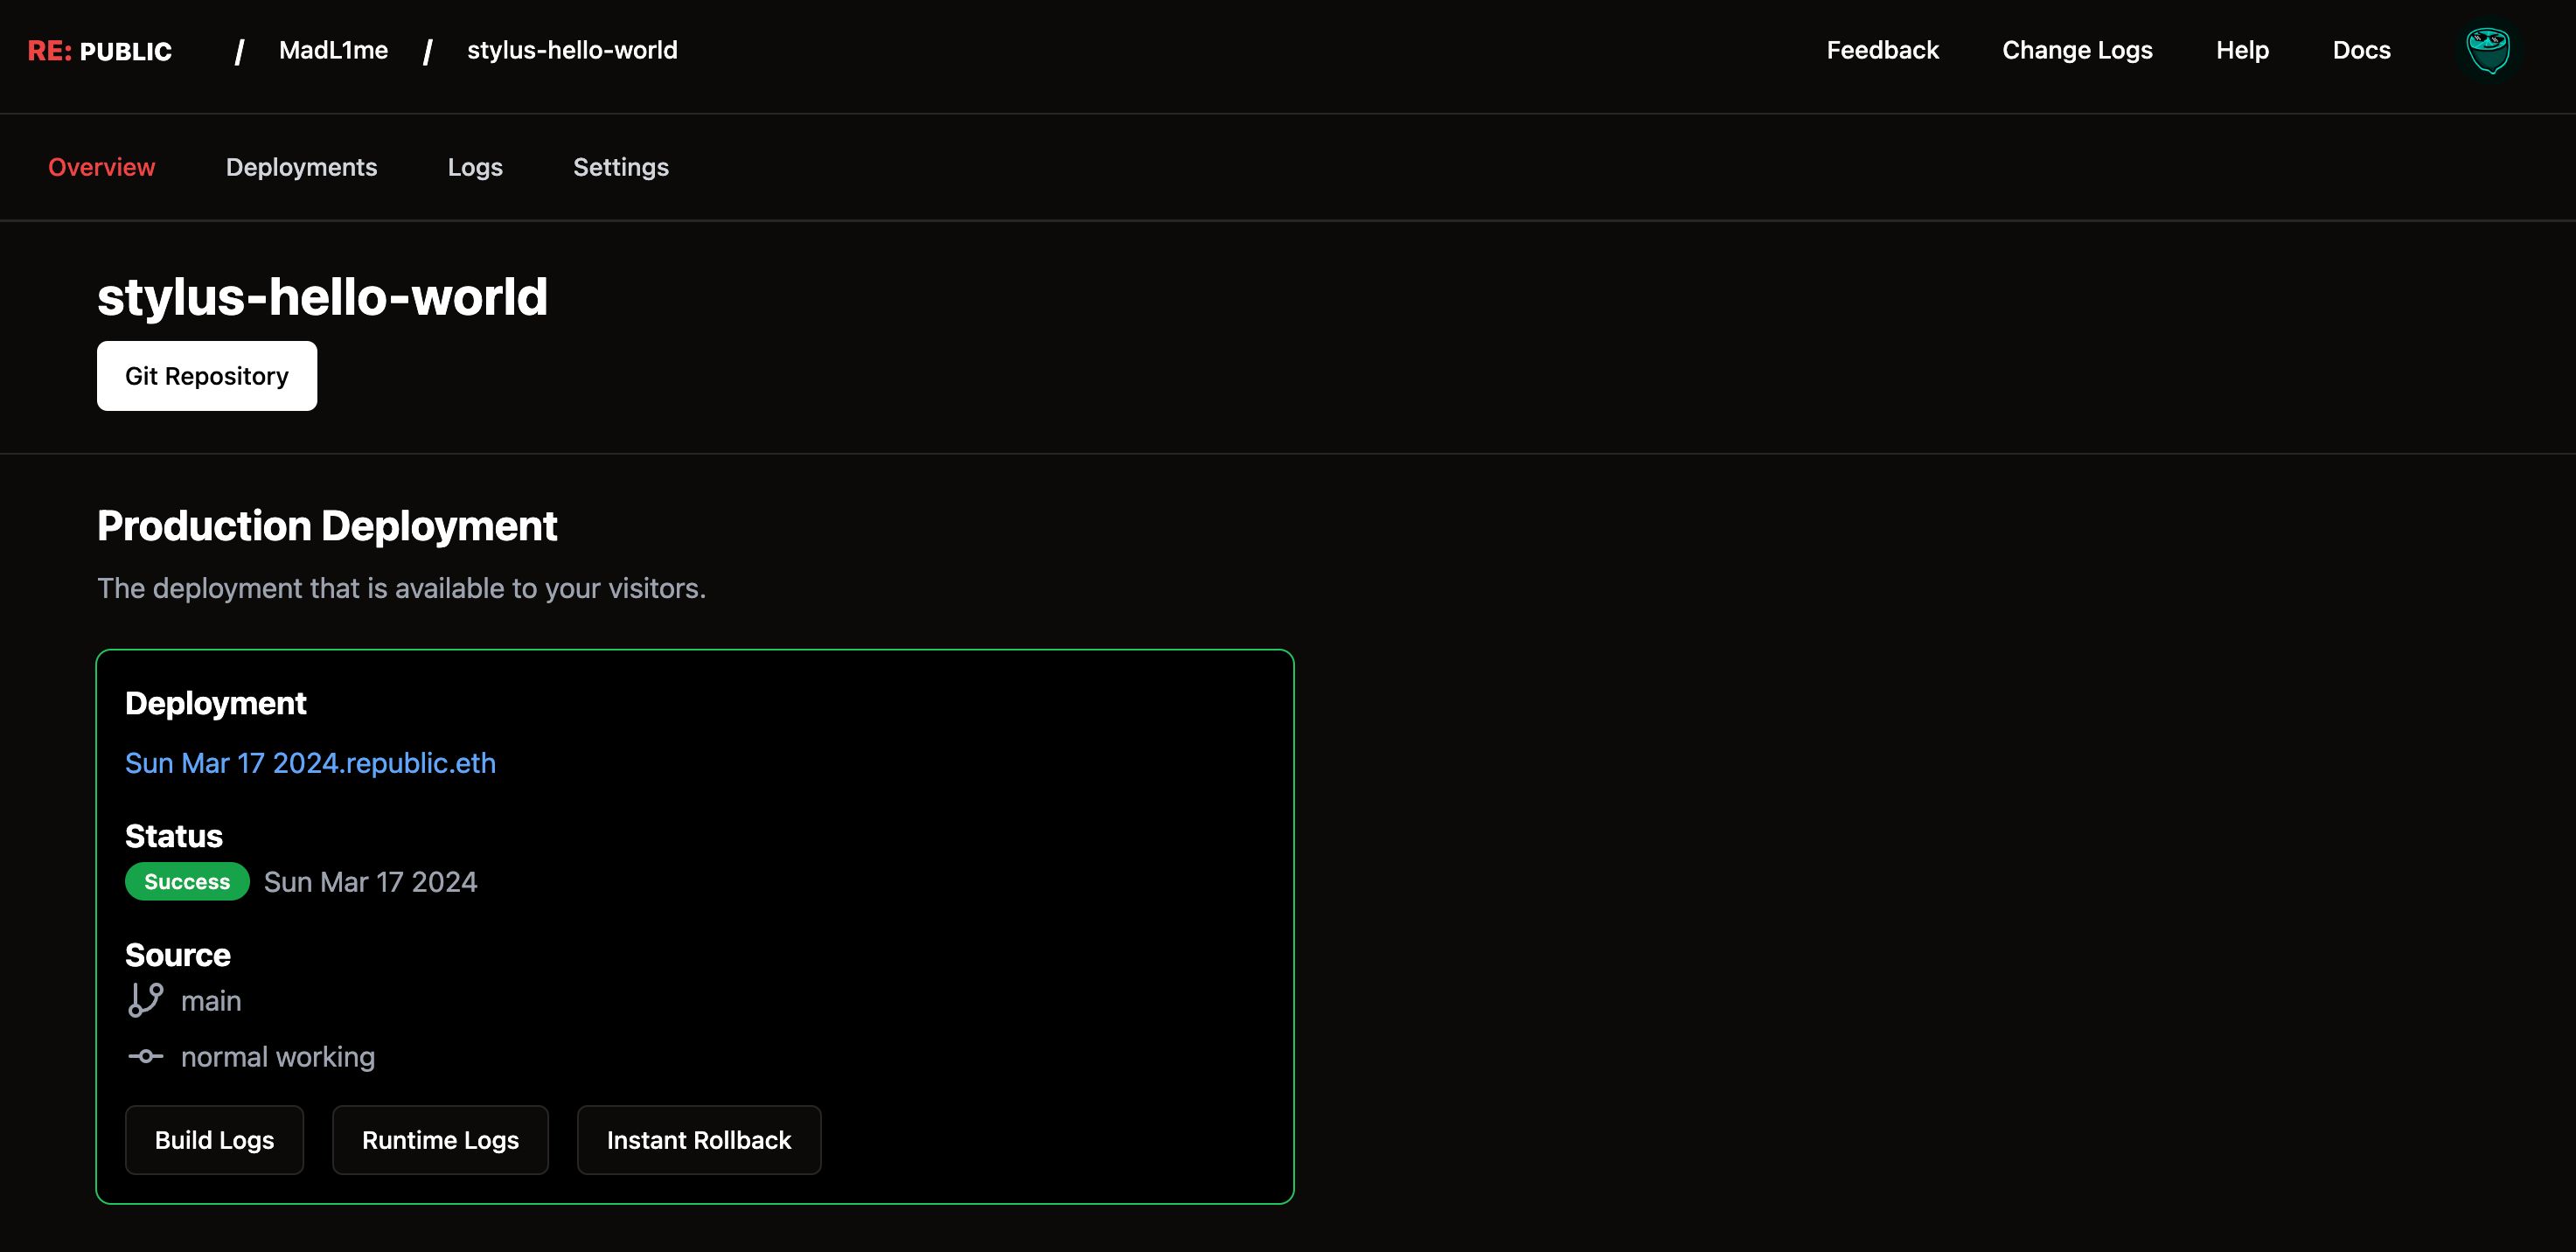The image size is (2576, 1252).
Task: Open the Sun Mar 17 2024.republic.eth link
Action: pos(310,763)
